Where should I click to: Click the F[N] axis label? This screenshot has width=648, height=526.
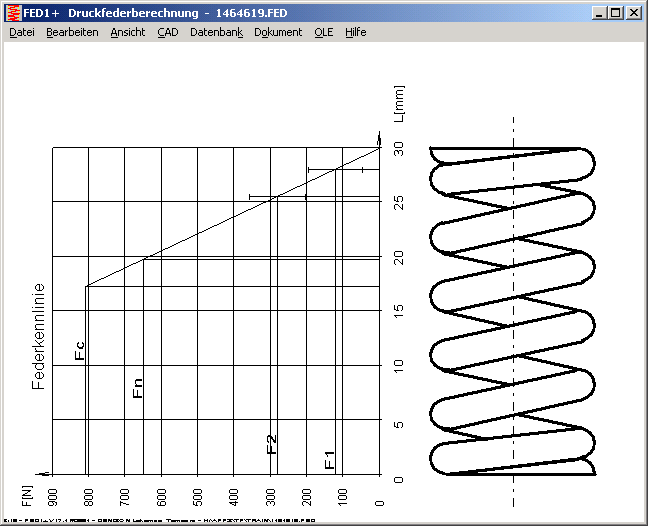[27, 493]
